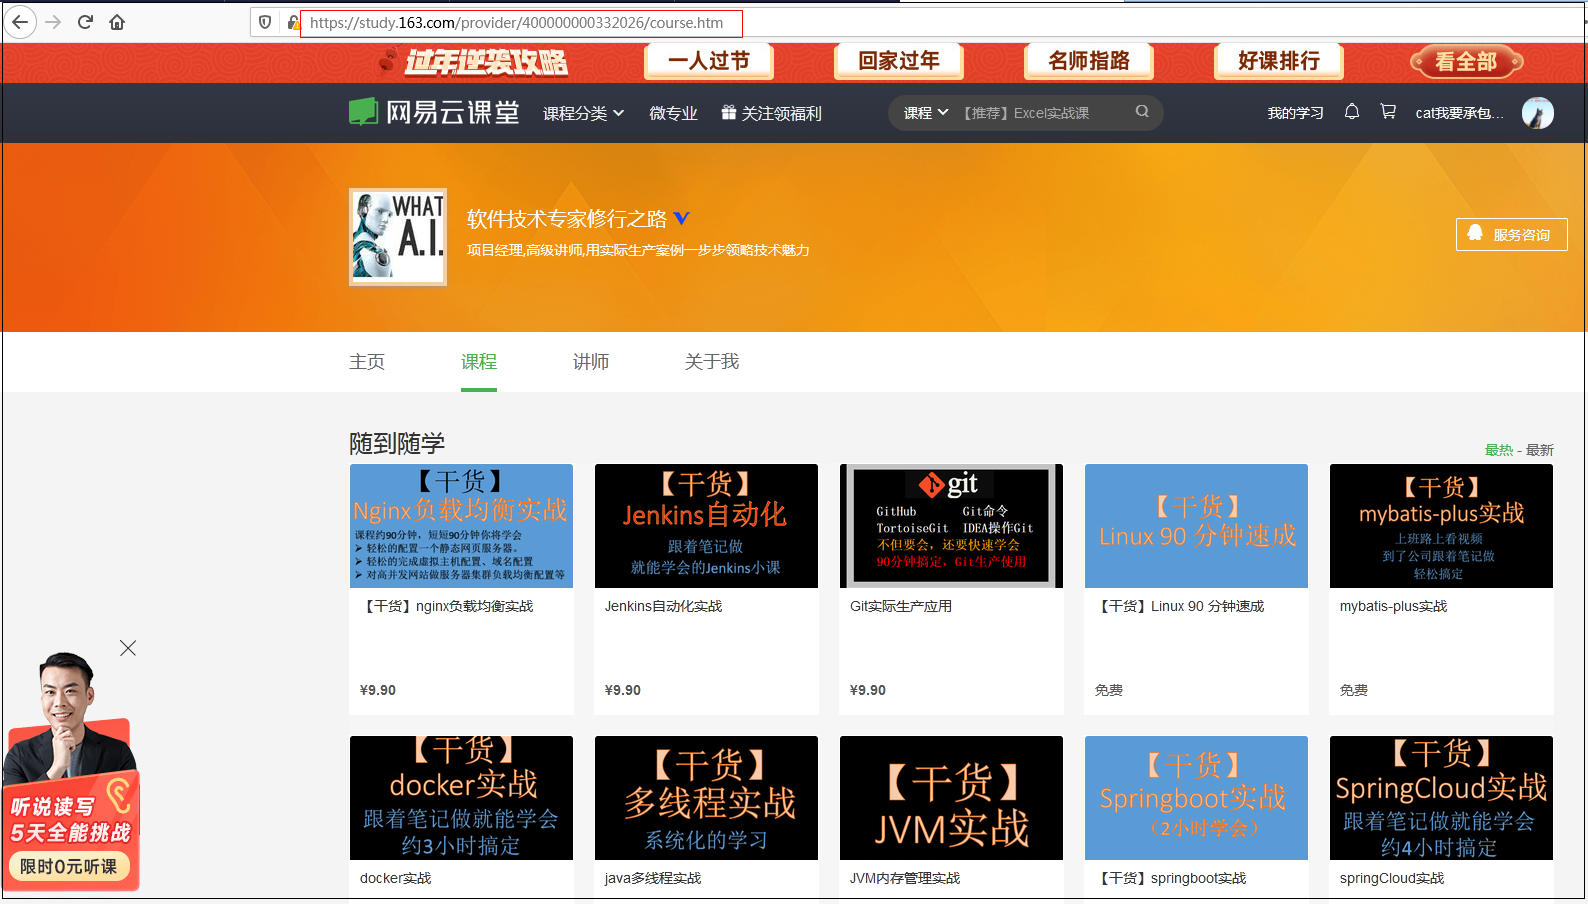The height and width of the screenshot is (904, 1588).
Task: Open 多线程实战 course thumbnail
Action: pyautogui.click(x=706, y=798)
